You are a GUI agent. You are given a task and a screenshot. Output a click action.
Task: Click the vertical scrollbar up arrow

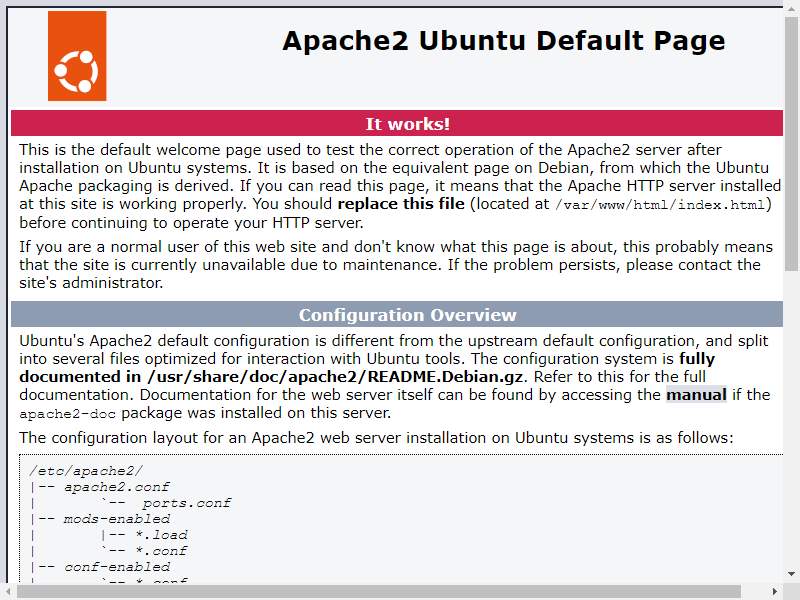[791, 7]
